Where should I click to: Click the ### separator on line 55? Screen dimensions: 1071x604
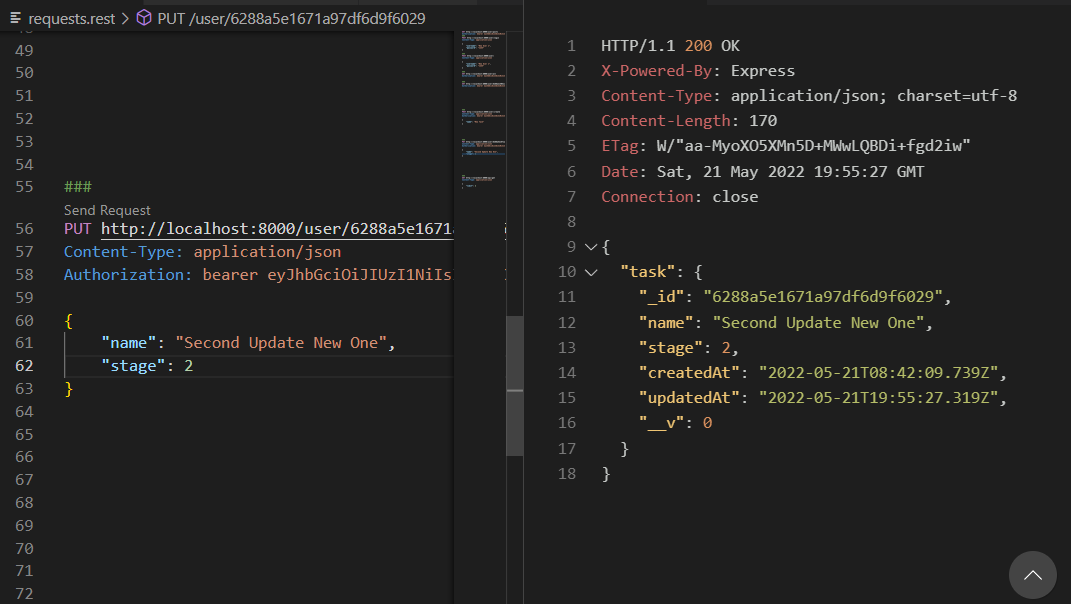click(x=78, y=187)
